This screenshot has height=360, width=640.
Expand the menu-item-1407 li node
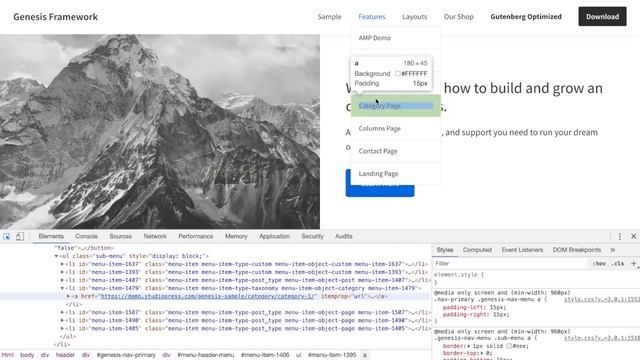(x=62, y=280)
